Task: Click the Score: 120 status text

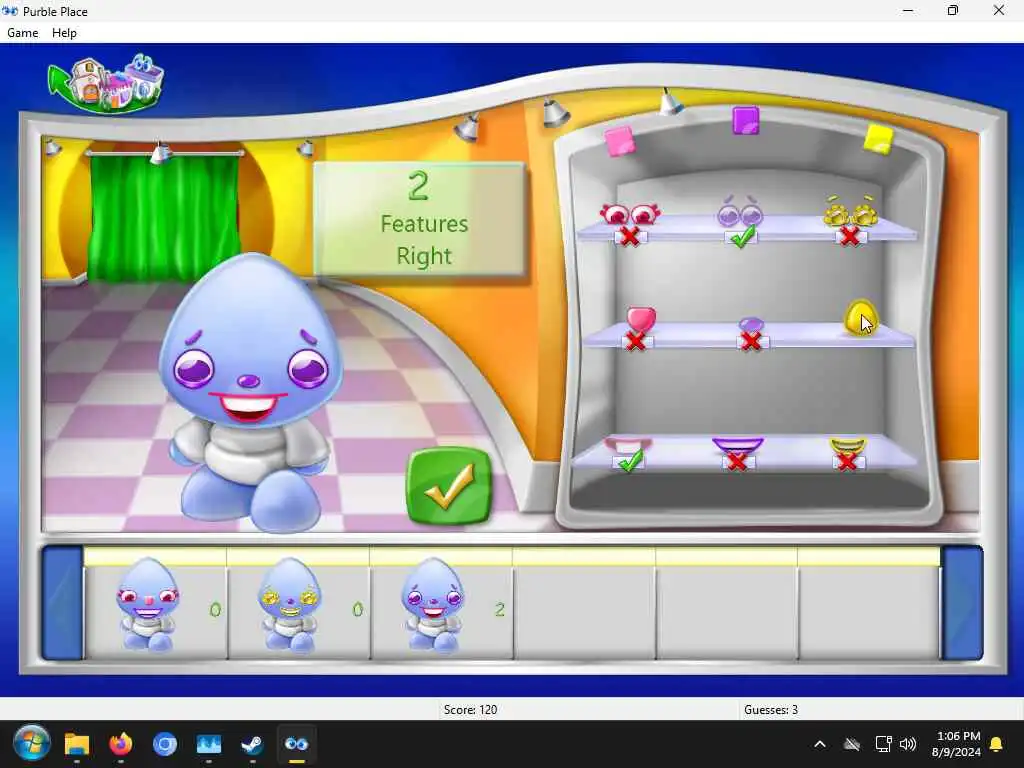Action: (x=470, y=709)
